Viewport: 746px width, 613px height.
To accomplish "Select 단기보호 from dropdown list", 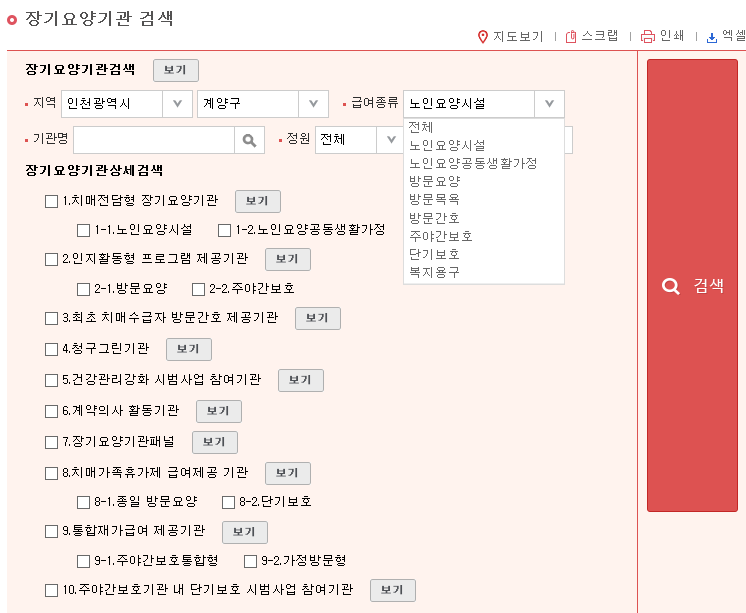I will (x=483, y=254).
